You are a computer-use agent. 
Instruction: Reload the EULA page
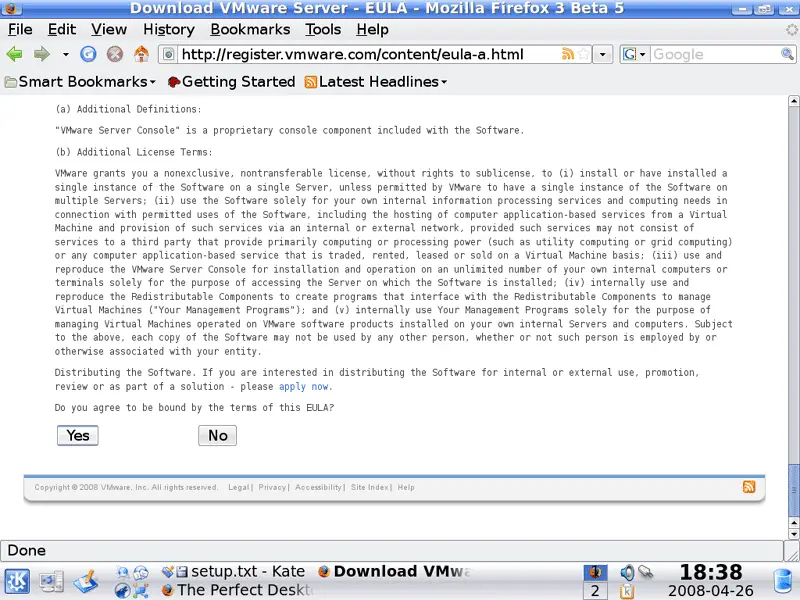(88, 54)
